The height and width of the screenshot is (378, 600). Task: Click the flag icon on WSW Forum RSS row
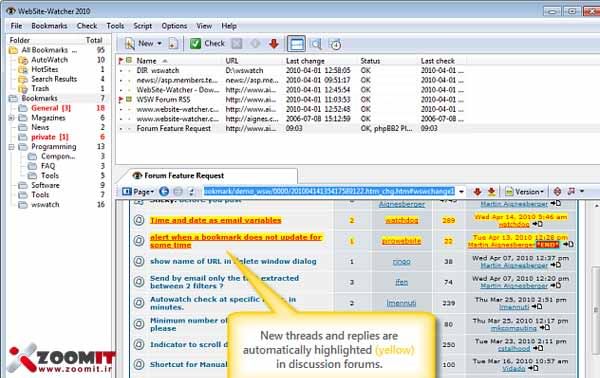point(121,99)
